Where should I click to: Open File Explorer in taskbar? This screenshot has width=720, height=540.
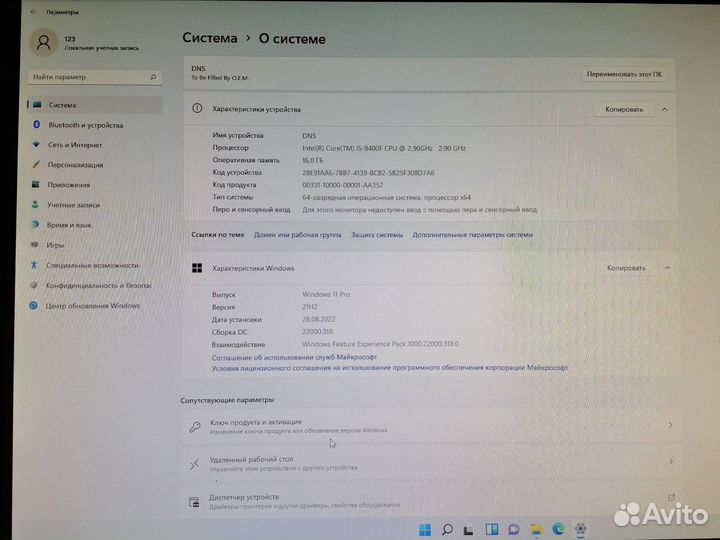536,529
